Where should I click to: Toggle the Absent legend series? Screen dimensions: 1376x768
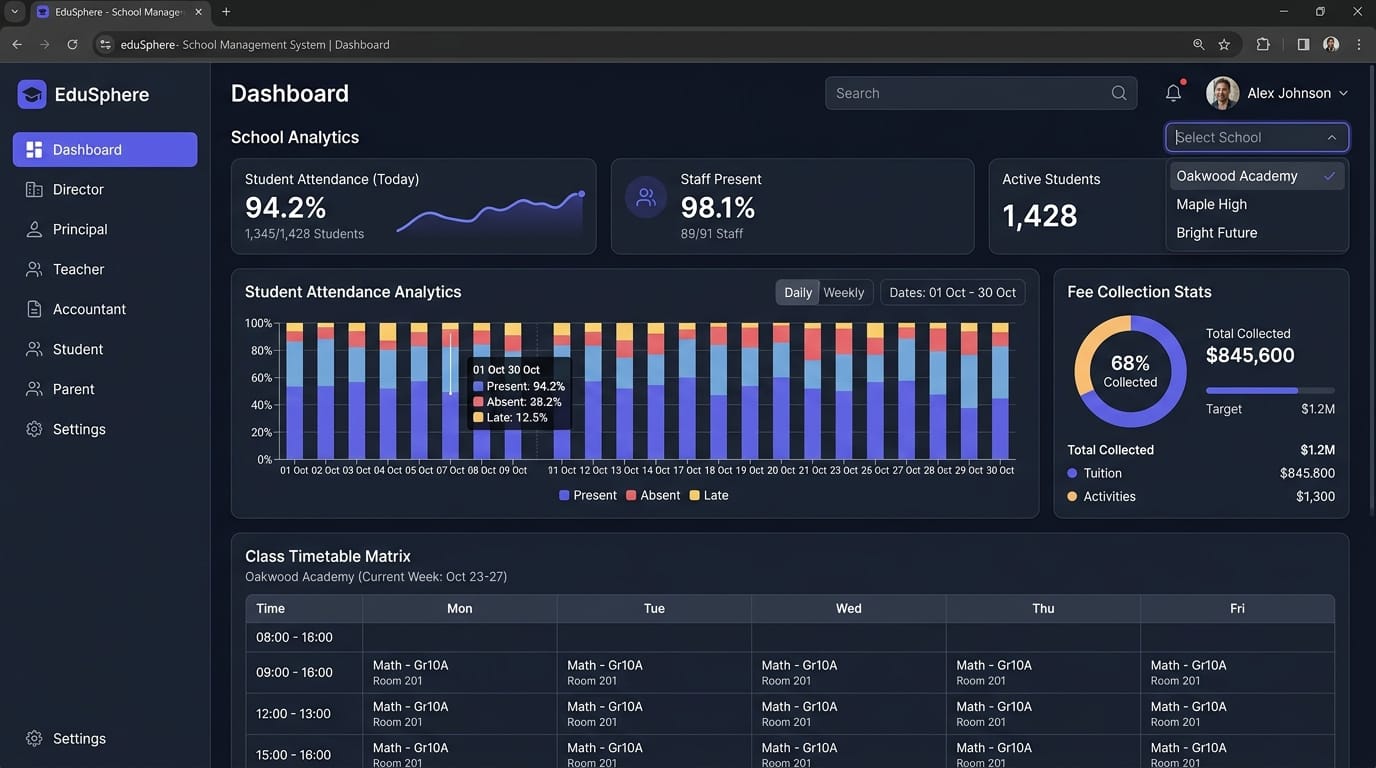653,495
